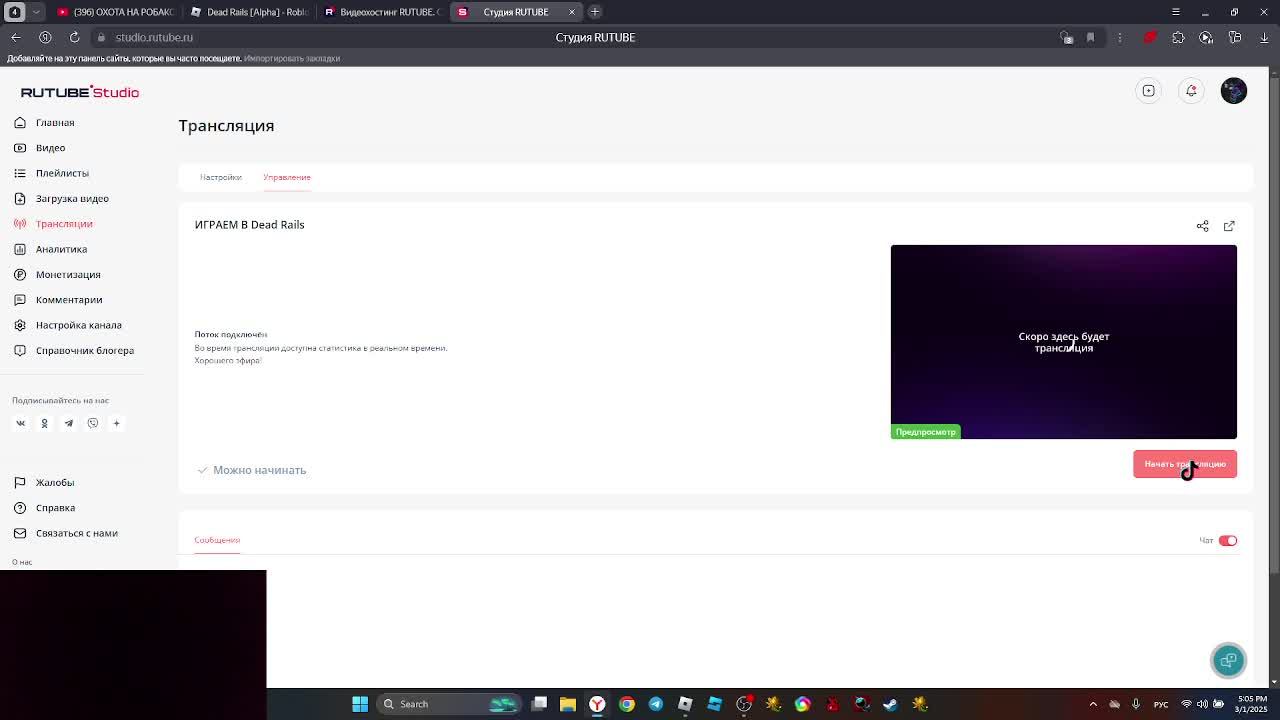
Task: Open Google Chrome from the taskbar
Action: coord(627,704)
